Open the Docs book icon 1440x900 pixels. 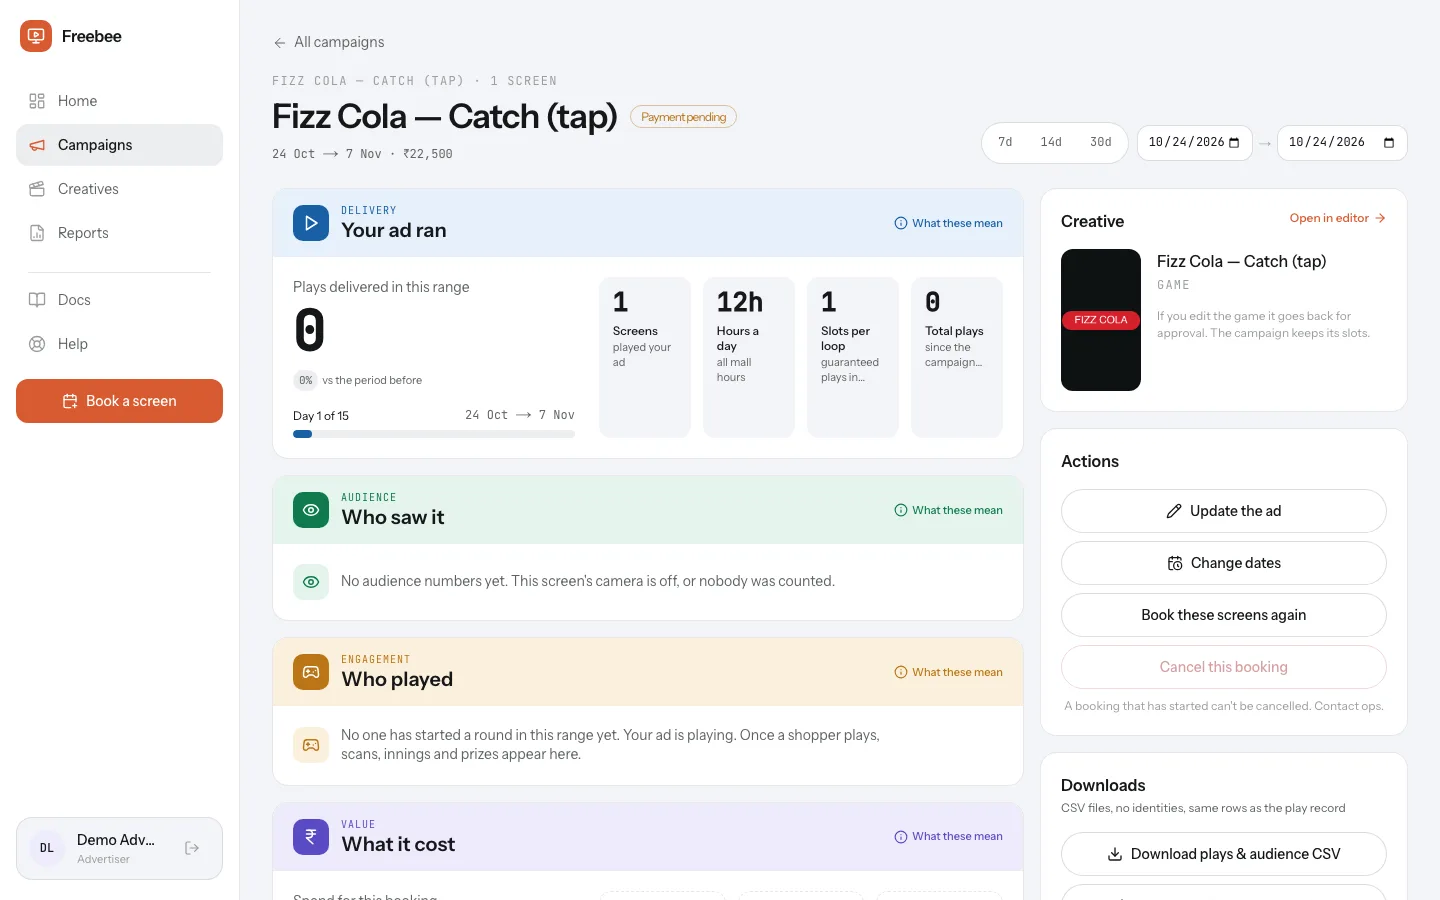tap(37, 300)
